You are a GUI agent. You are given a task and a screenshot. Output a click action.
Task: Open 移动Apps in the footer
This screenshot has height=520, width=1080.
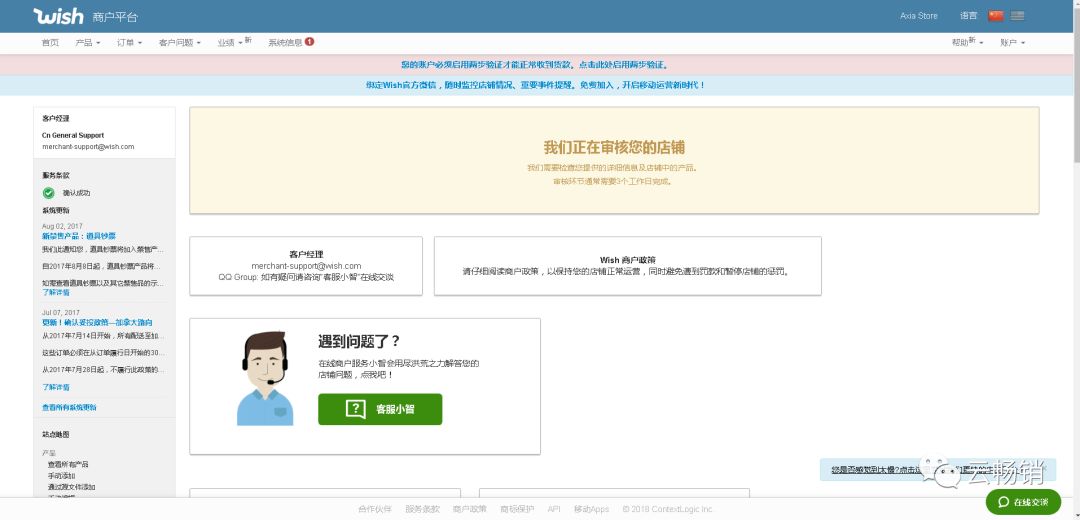pos(591,510)
